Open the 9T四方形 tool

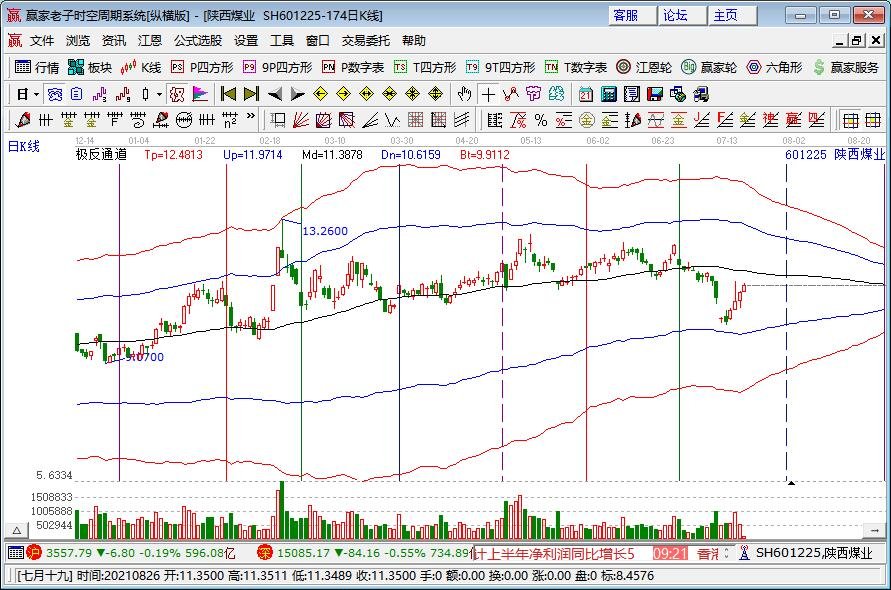click(500, 68)
